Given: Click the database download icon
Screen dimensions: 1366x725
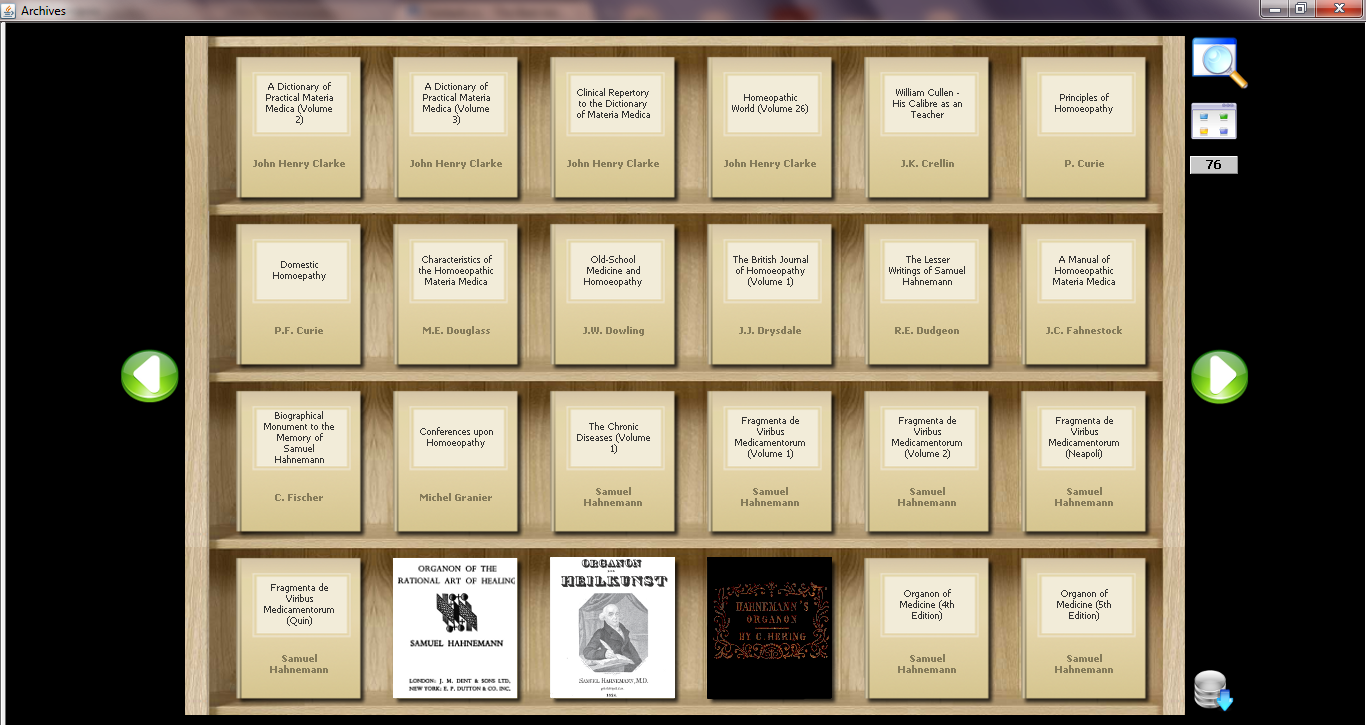Looking at the screenshot, I should click(1213, 690).
